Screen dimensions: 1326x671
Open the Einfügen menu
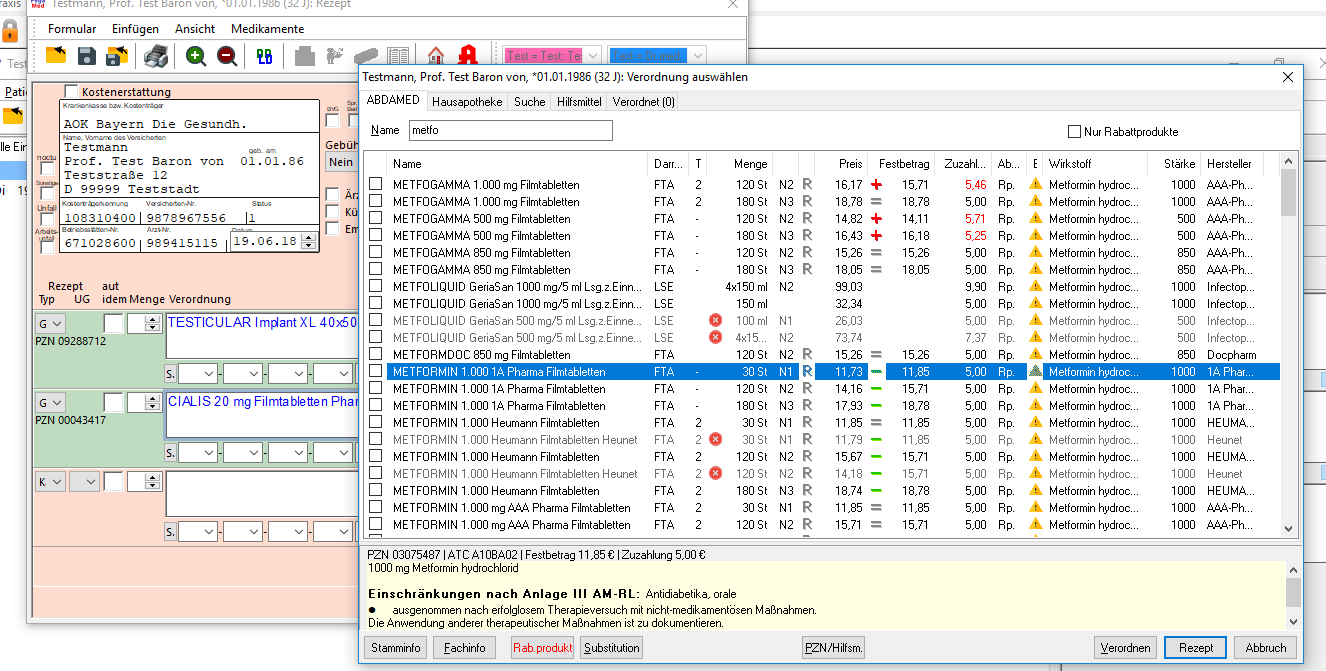point(135,29)
